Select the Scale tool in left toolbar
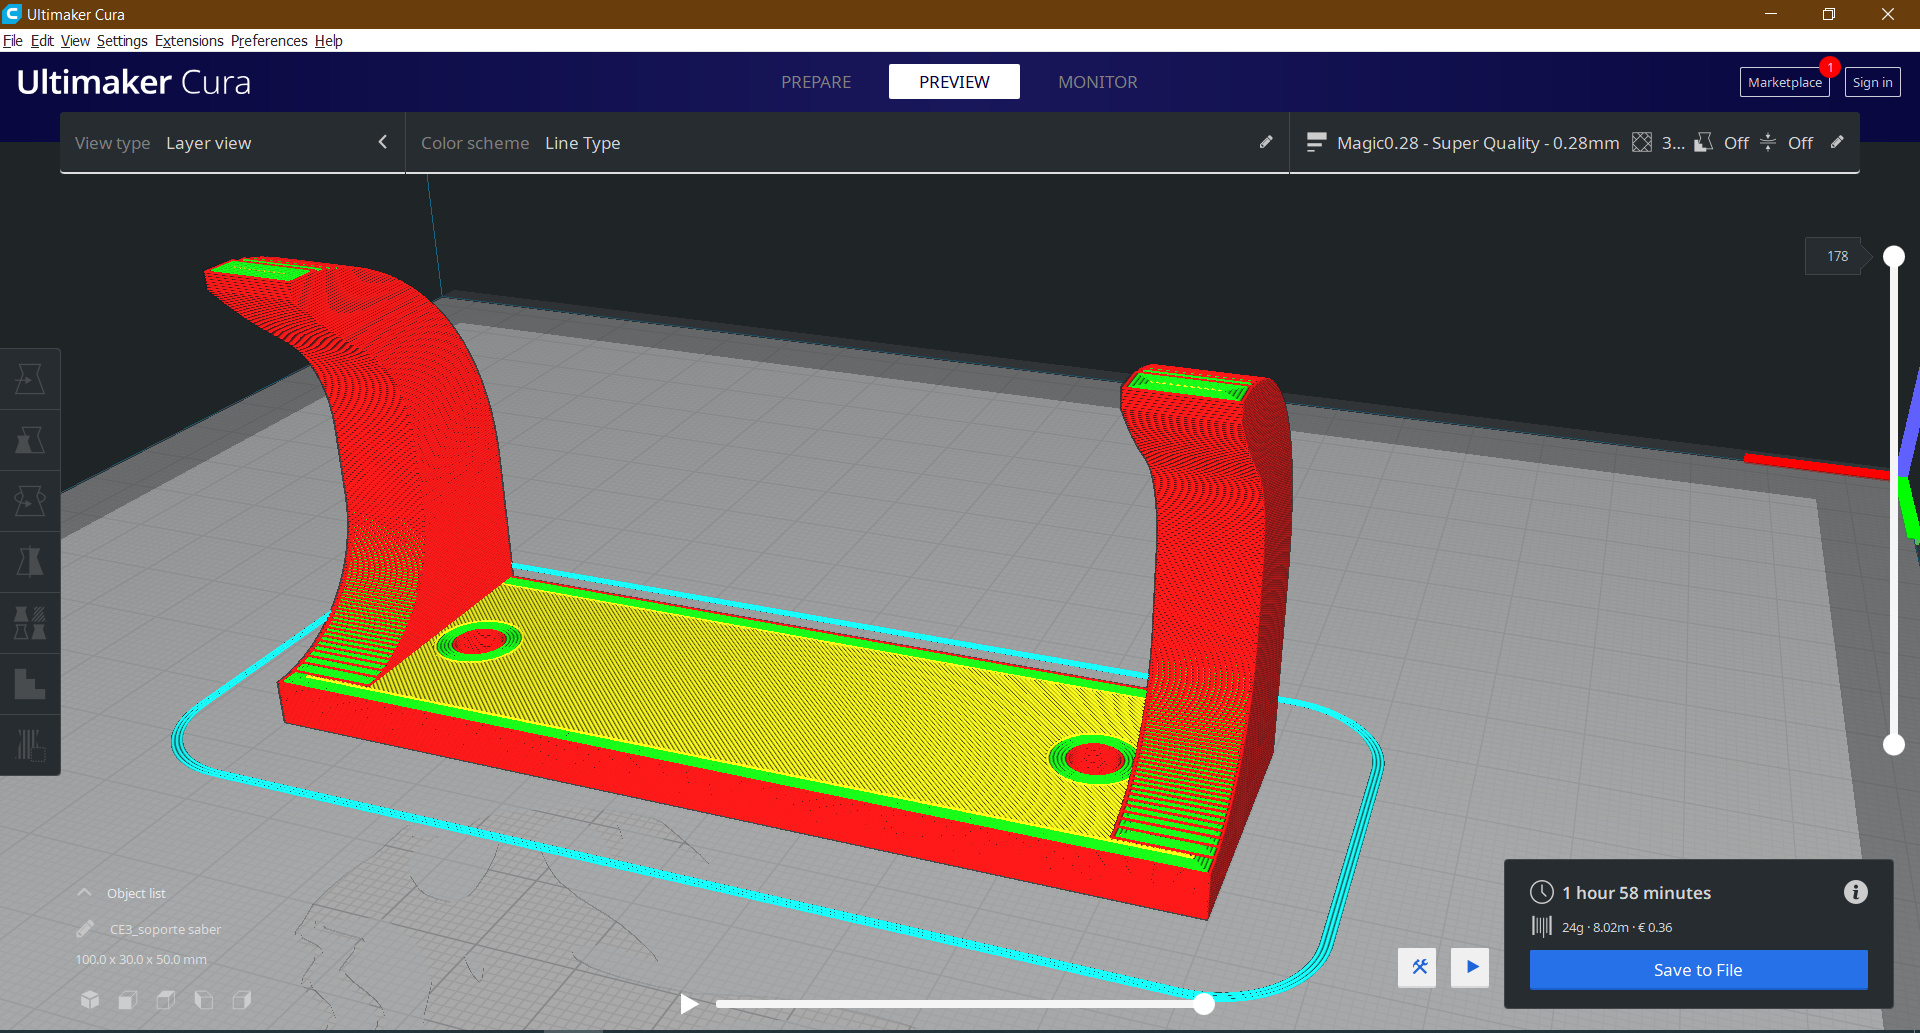 [30, 440]
